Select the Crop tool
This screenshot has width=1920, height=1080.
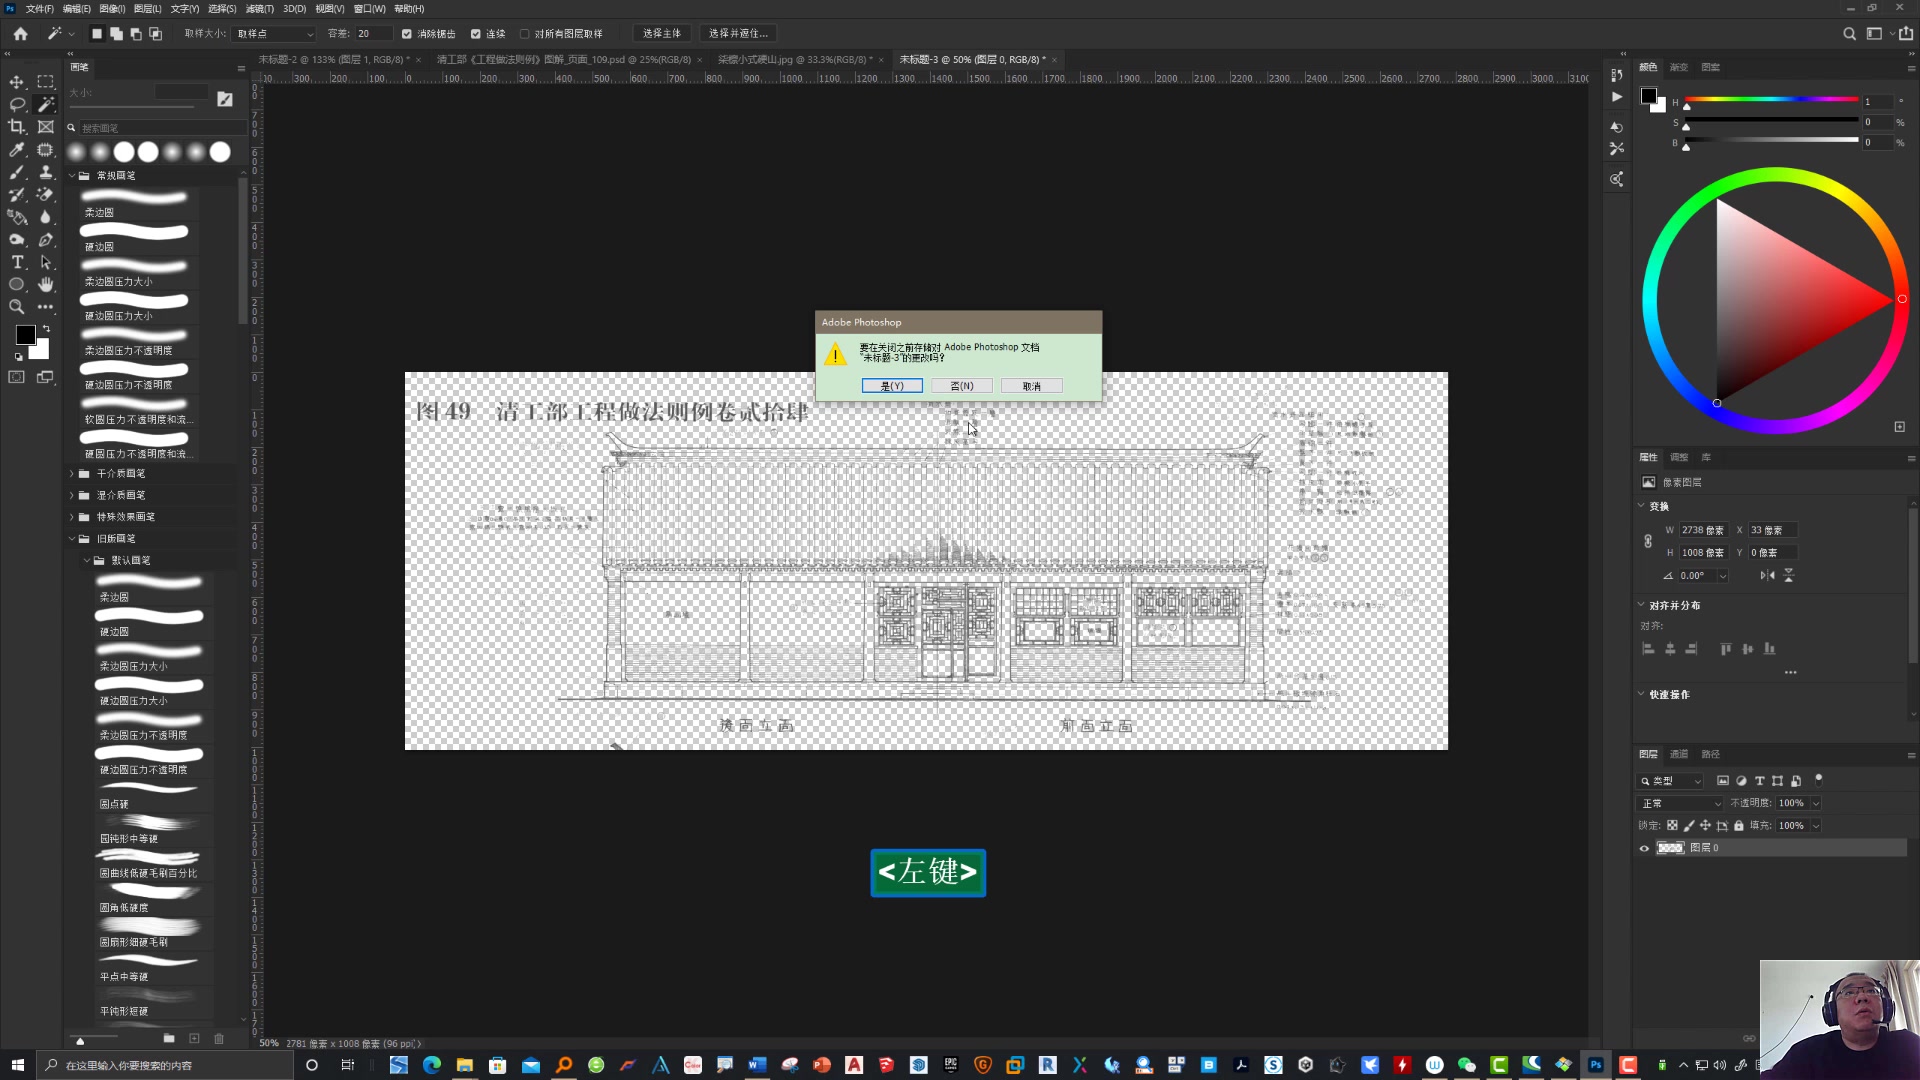point(17,126)
